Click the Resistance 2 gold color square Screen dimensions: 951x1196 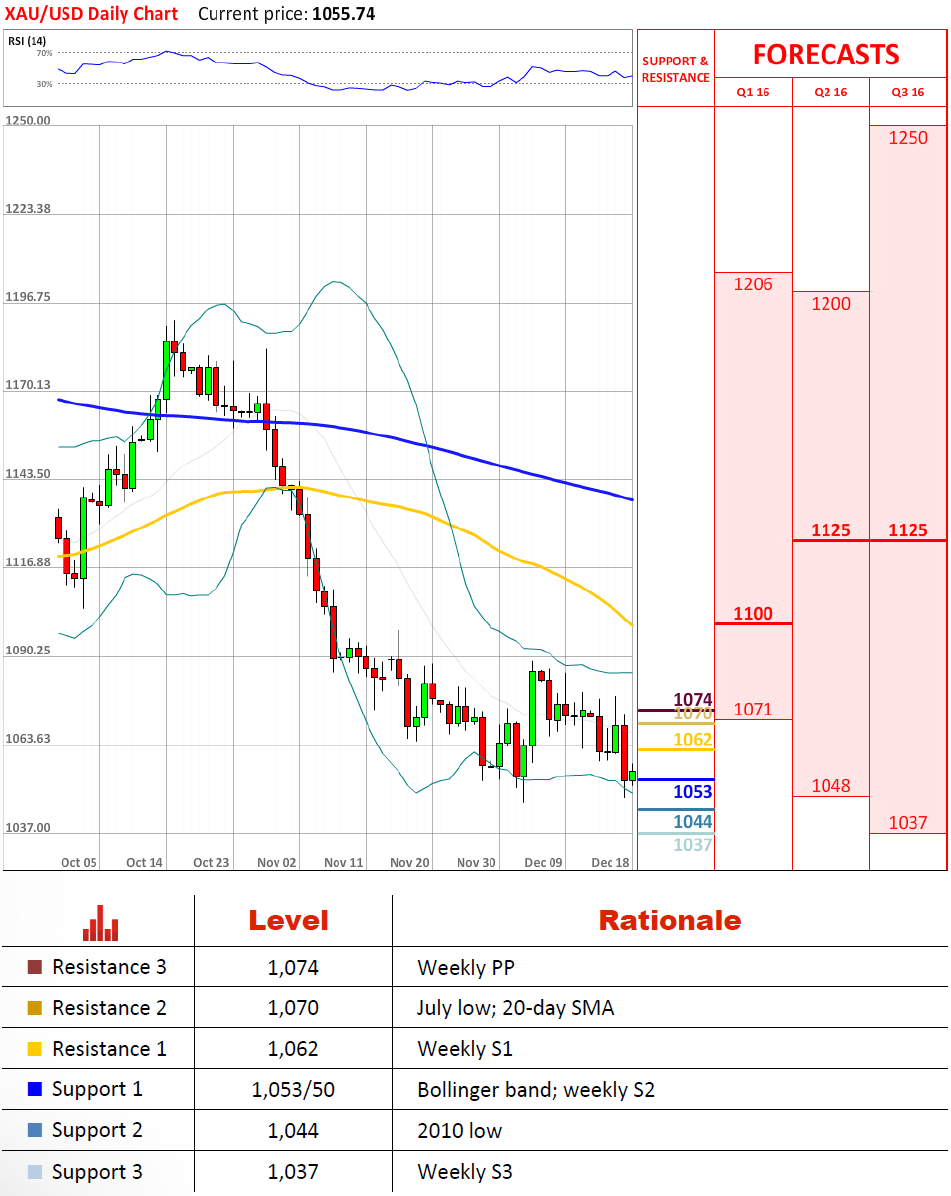tap(35, 1008)
